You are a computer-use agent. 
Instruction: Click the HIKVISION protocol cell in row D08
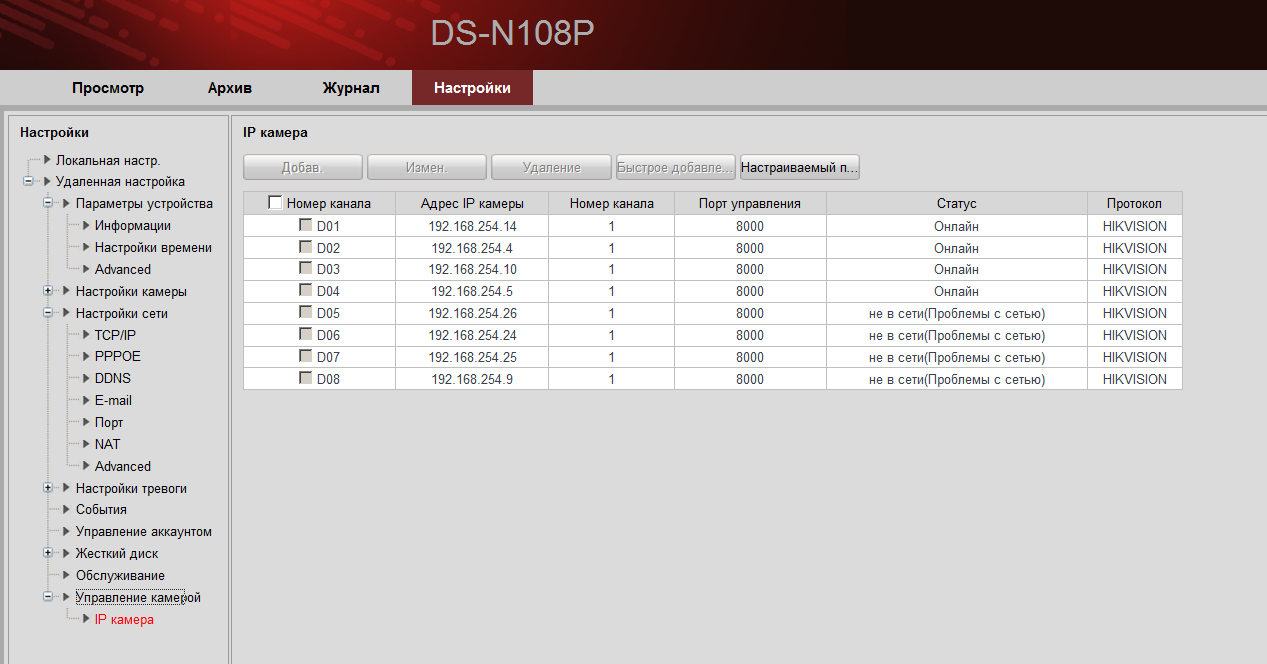pos(1135,379)
